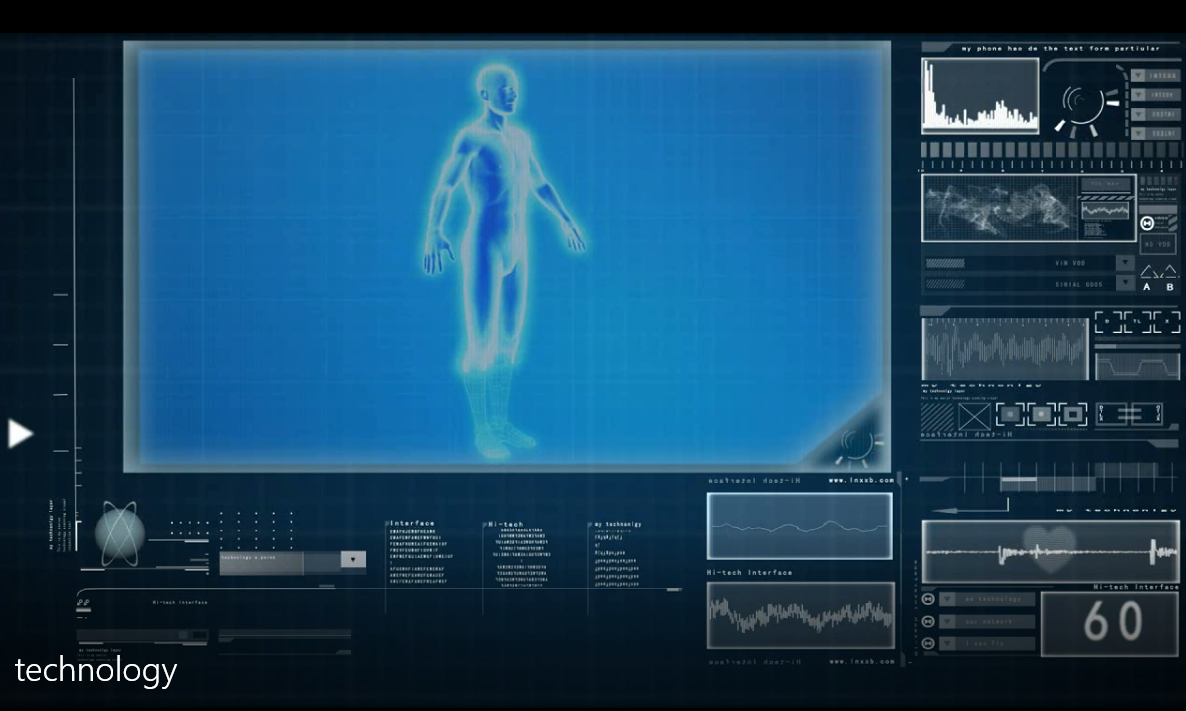Viewport: 1186px width, 711px height.
Task: Open the noisy waveform panel under 'Hi-tech Interface'
Action: tap(800, 615)
